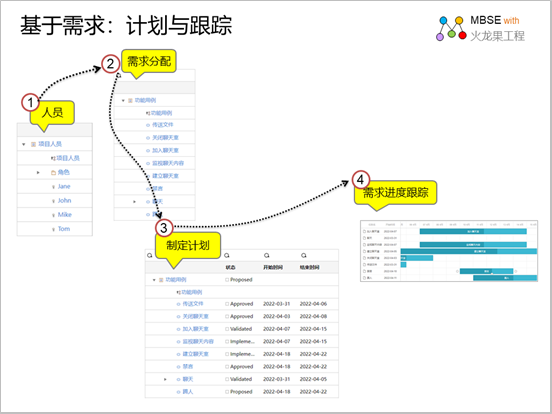Collapse the 功能用例 node in the plan table
This screenshot has width=552, height=414.
pos(154,280)
